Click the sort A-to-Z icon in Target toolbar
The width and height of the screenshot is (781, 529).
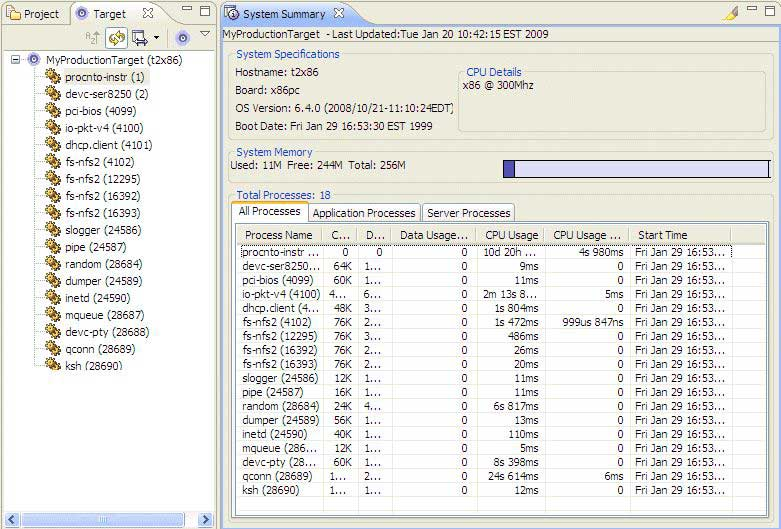[93, 38]
